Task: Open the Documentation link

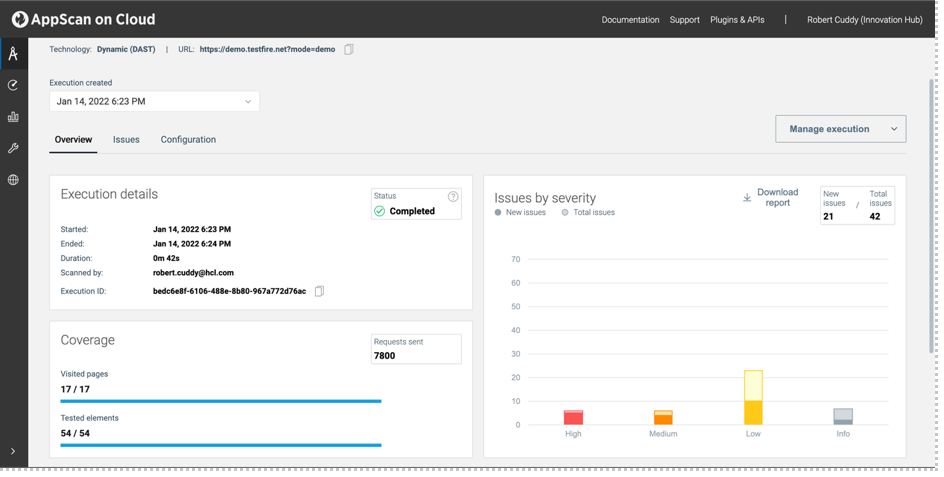Action: [x=630, y=20]
